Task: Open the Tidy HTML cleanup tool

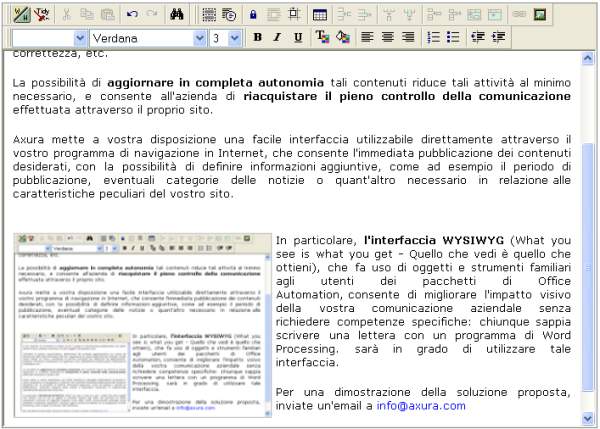Action: 43,15
